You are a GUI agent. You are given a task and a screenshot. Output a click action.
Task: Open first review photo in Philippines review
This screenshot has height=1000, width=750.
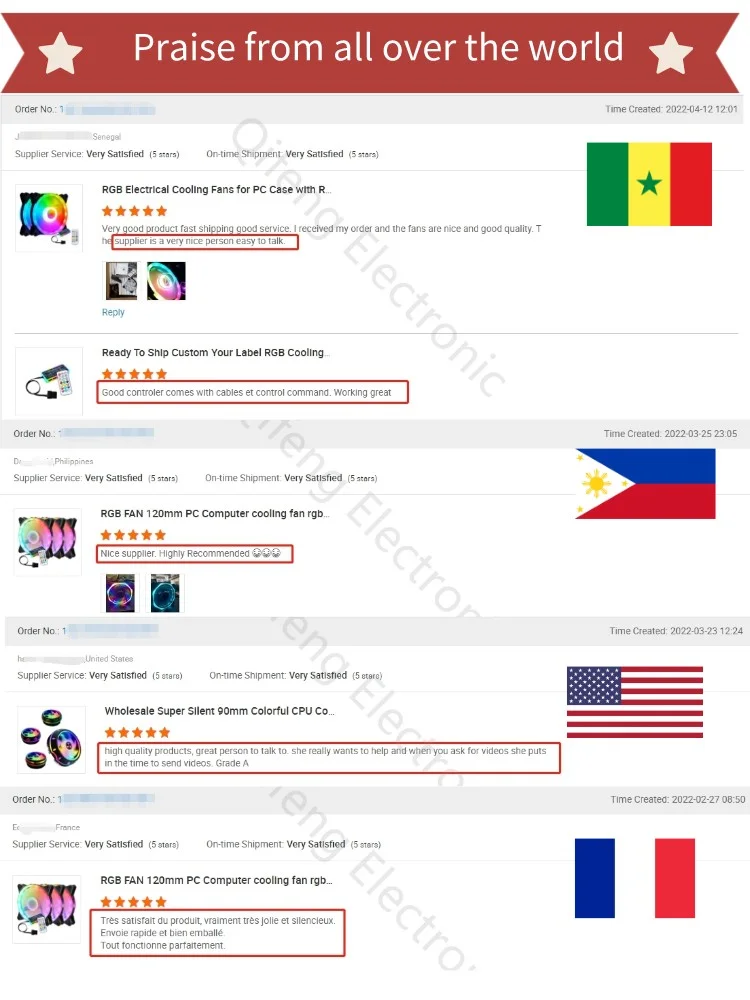pyautogui.click(x=121, y=593)
